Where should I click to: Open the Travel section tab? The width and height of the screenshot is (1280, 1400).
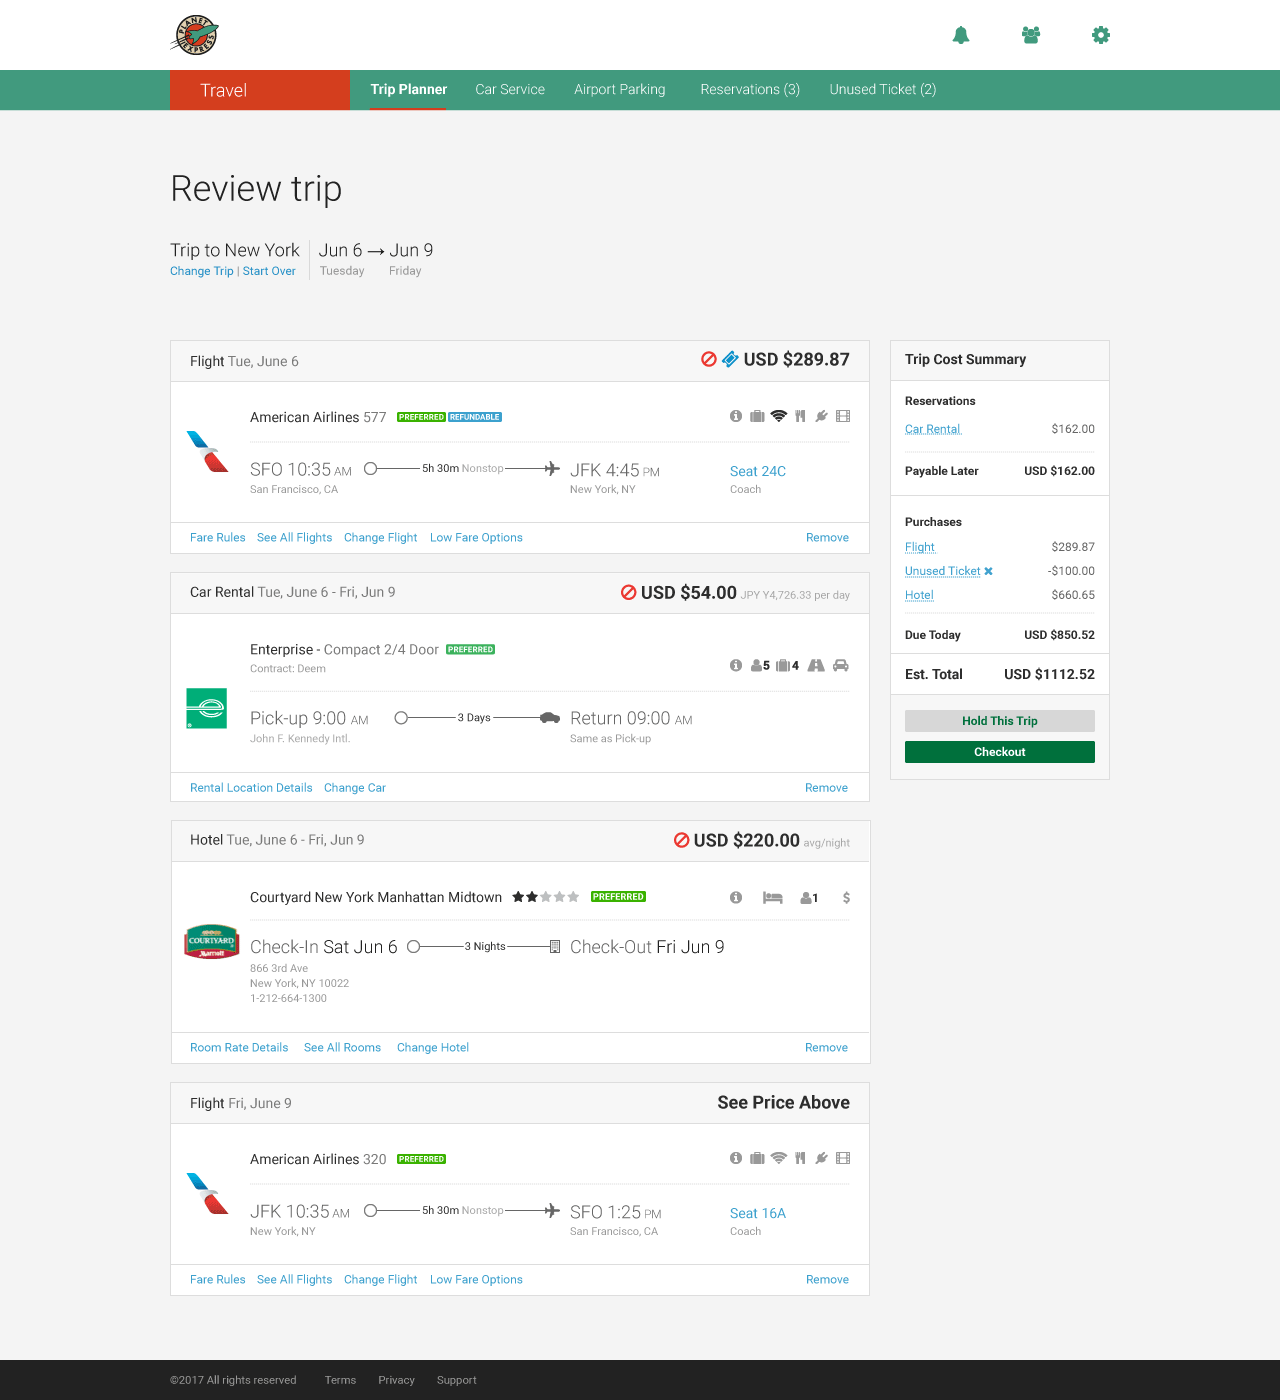tap(260, 90)
